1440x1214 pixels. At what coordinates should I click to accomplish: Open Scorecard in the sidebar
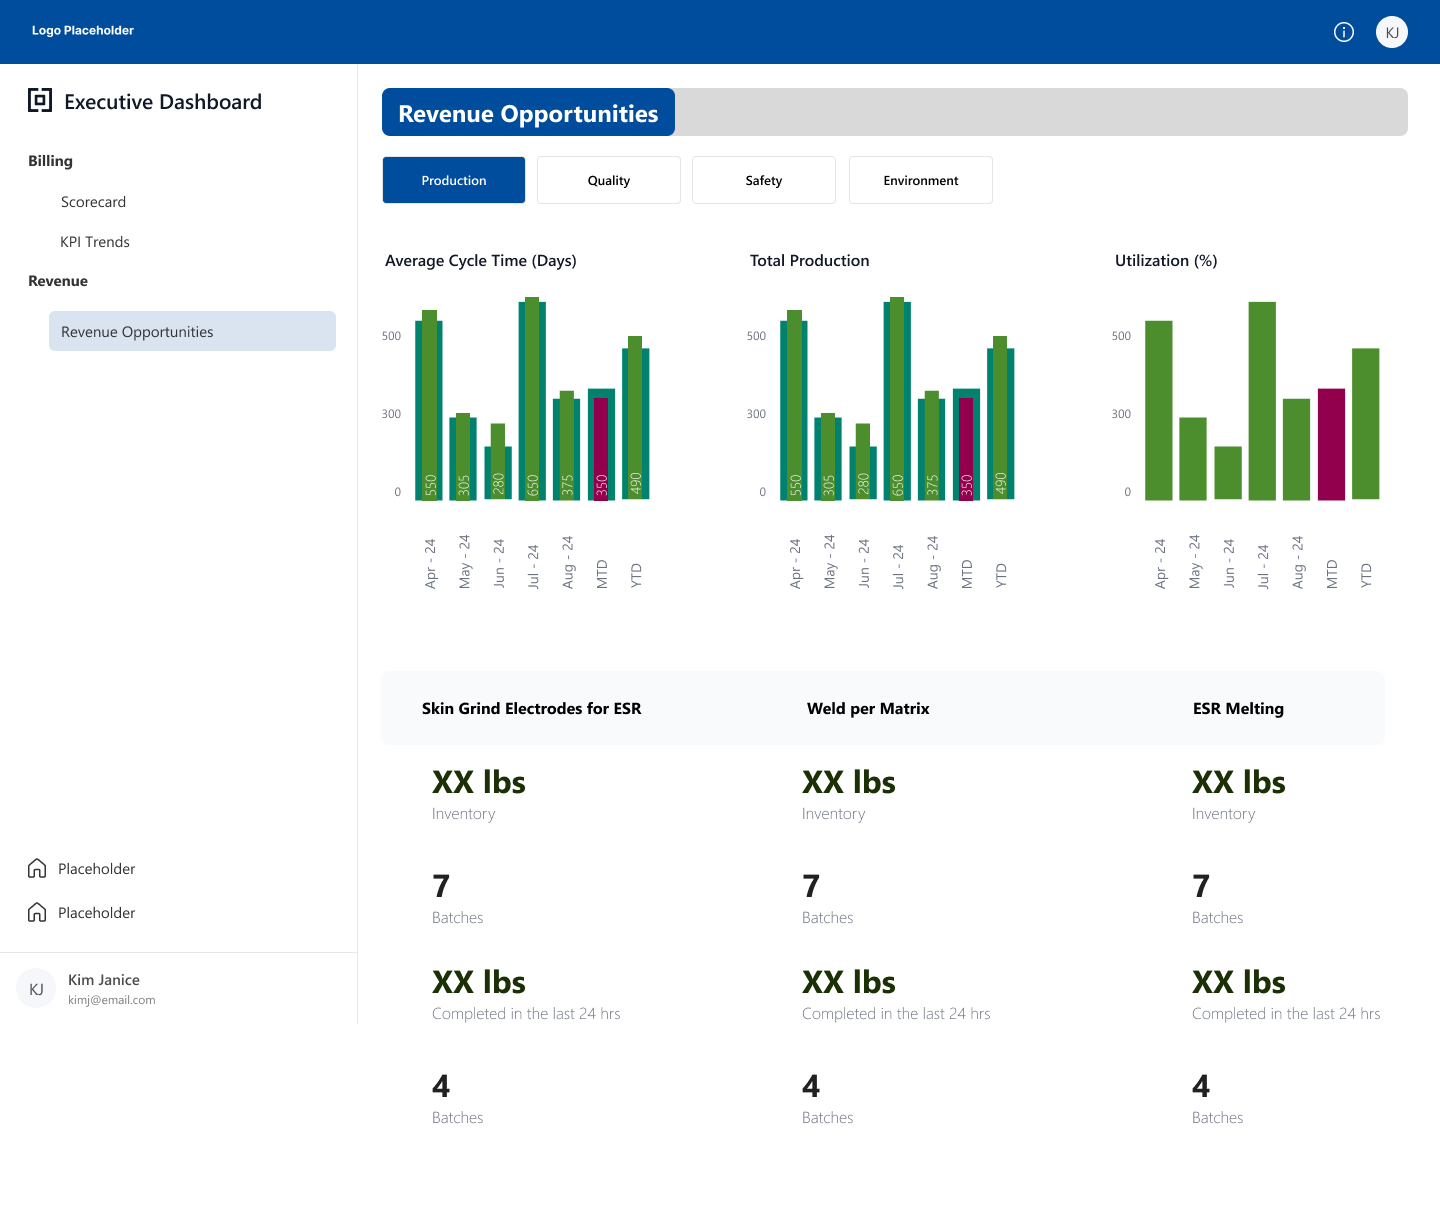coord(93,202)
